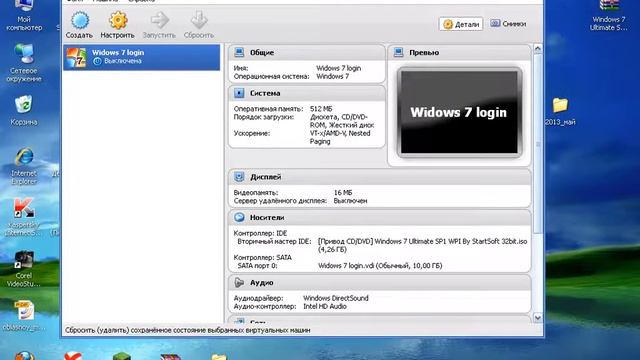Click the Intel HD Audio controller value

click(324, 307)
